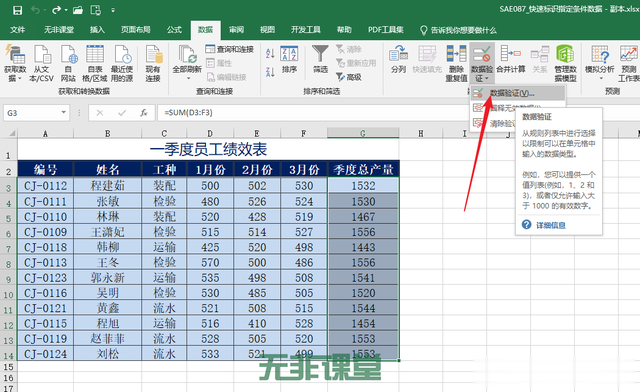Click the cancel X button beside formula bar
Viewport: 640px width, 392px height.
click(x=100, y=113)
